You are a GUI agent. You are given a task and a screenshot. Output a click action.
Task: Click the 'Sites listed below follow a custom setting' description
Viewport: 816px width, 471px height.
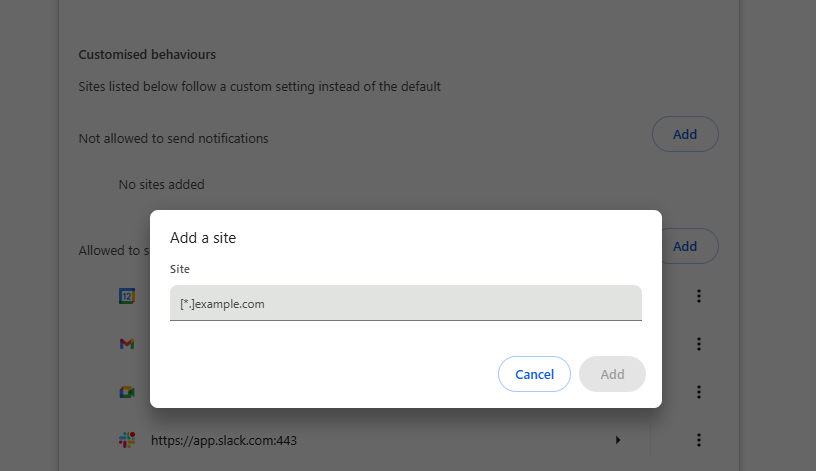[x=259, y=86]
